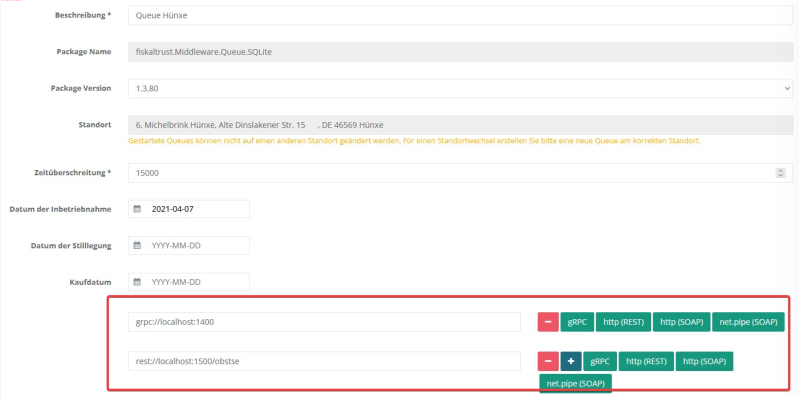800x403 pixels.
Task: Click http (REST) button in grpc row
Action: (623, 322)
